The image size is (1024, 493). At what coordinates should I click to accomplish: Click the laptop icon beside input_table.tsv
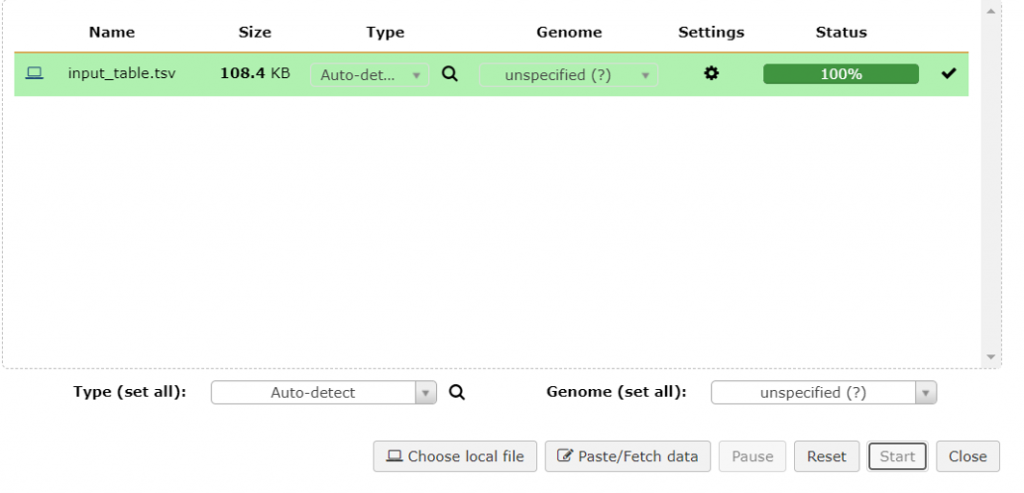(34, 73)
